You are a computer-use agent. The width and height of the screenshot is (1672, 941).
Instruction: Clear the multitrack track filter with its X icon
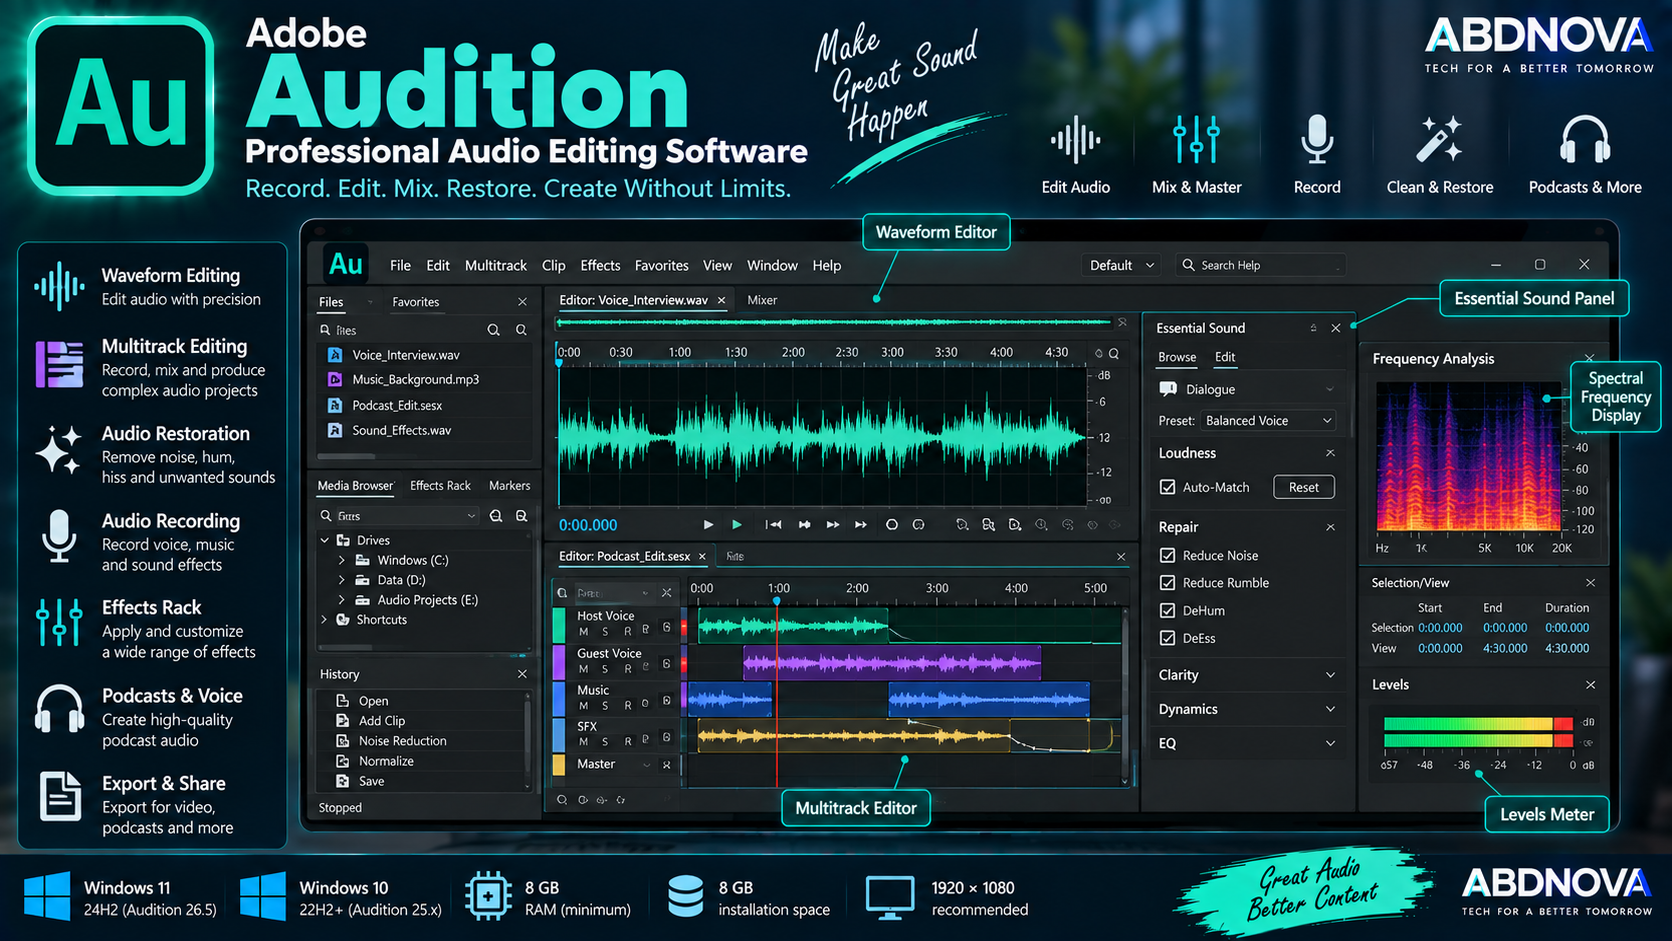667,593
